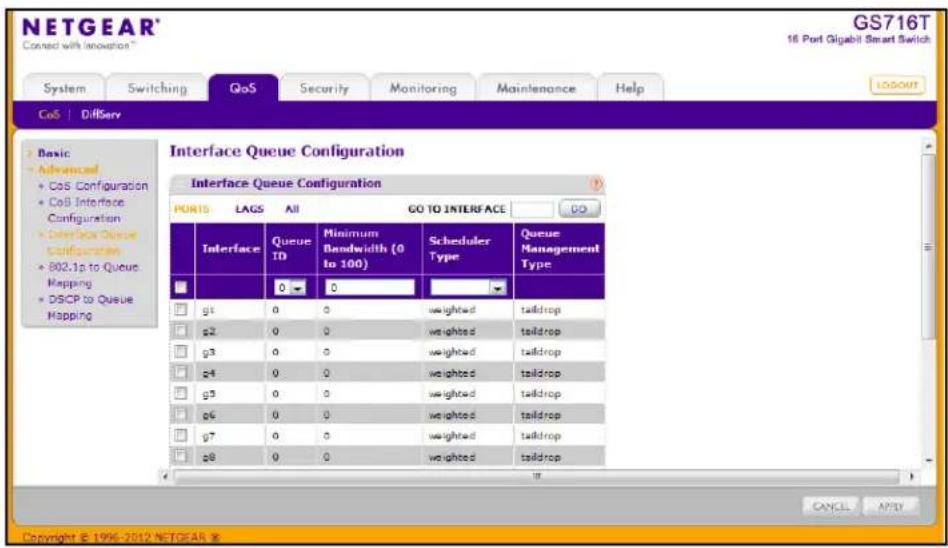Screen dimensions: 948x548
Task: Click the LOGOUT button
Action: 897,85
